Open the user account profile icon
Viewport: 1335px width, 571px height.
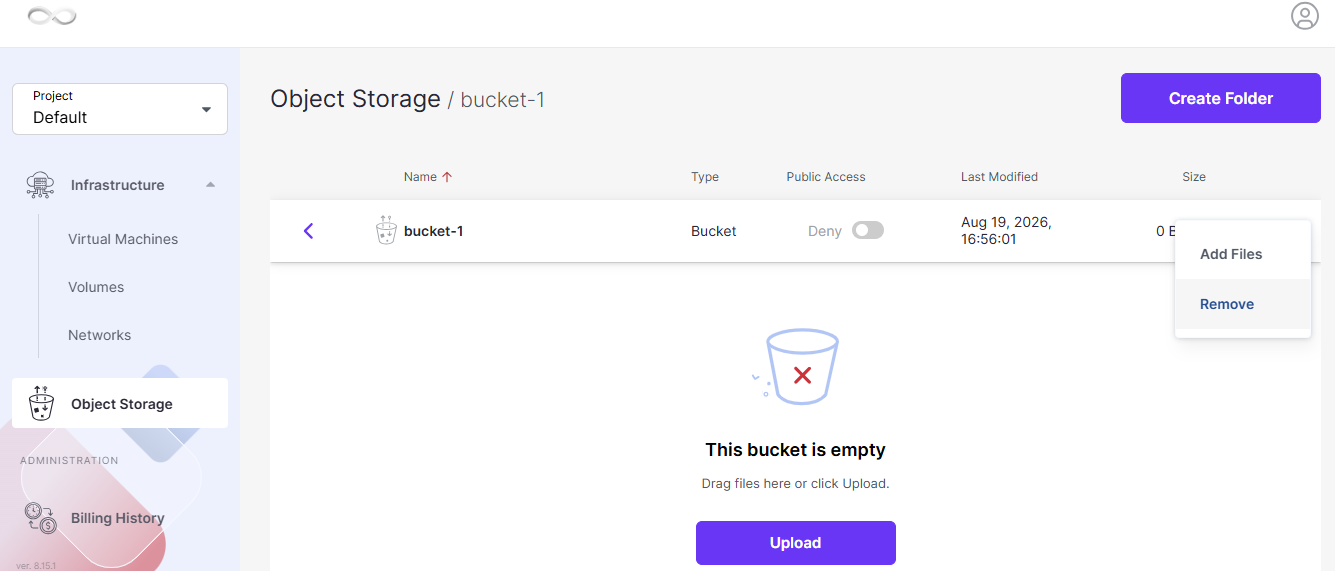(1304, 16)
